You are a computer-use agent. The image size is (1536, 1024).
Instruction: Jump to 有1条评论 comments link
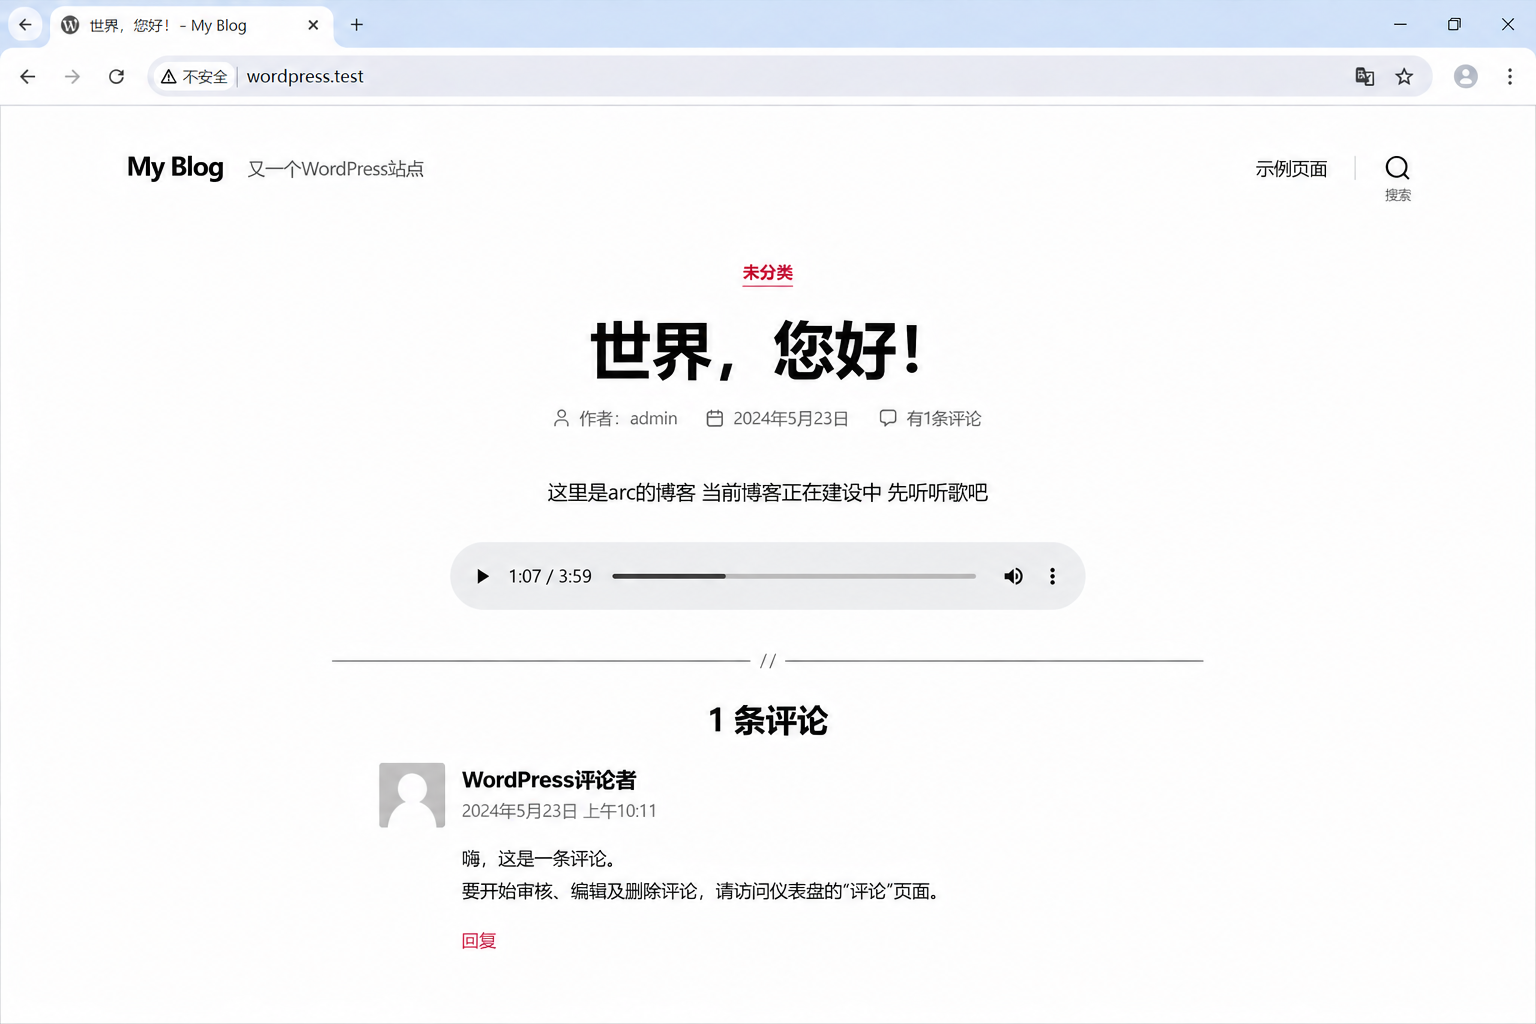click(x=944, y=418)
